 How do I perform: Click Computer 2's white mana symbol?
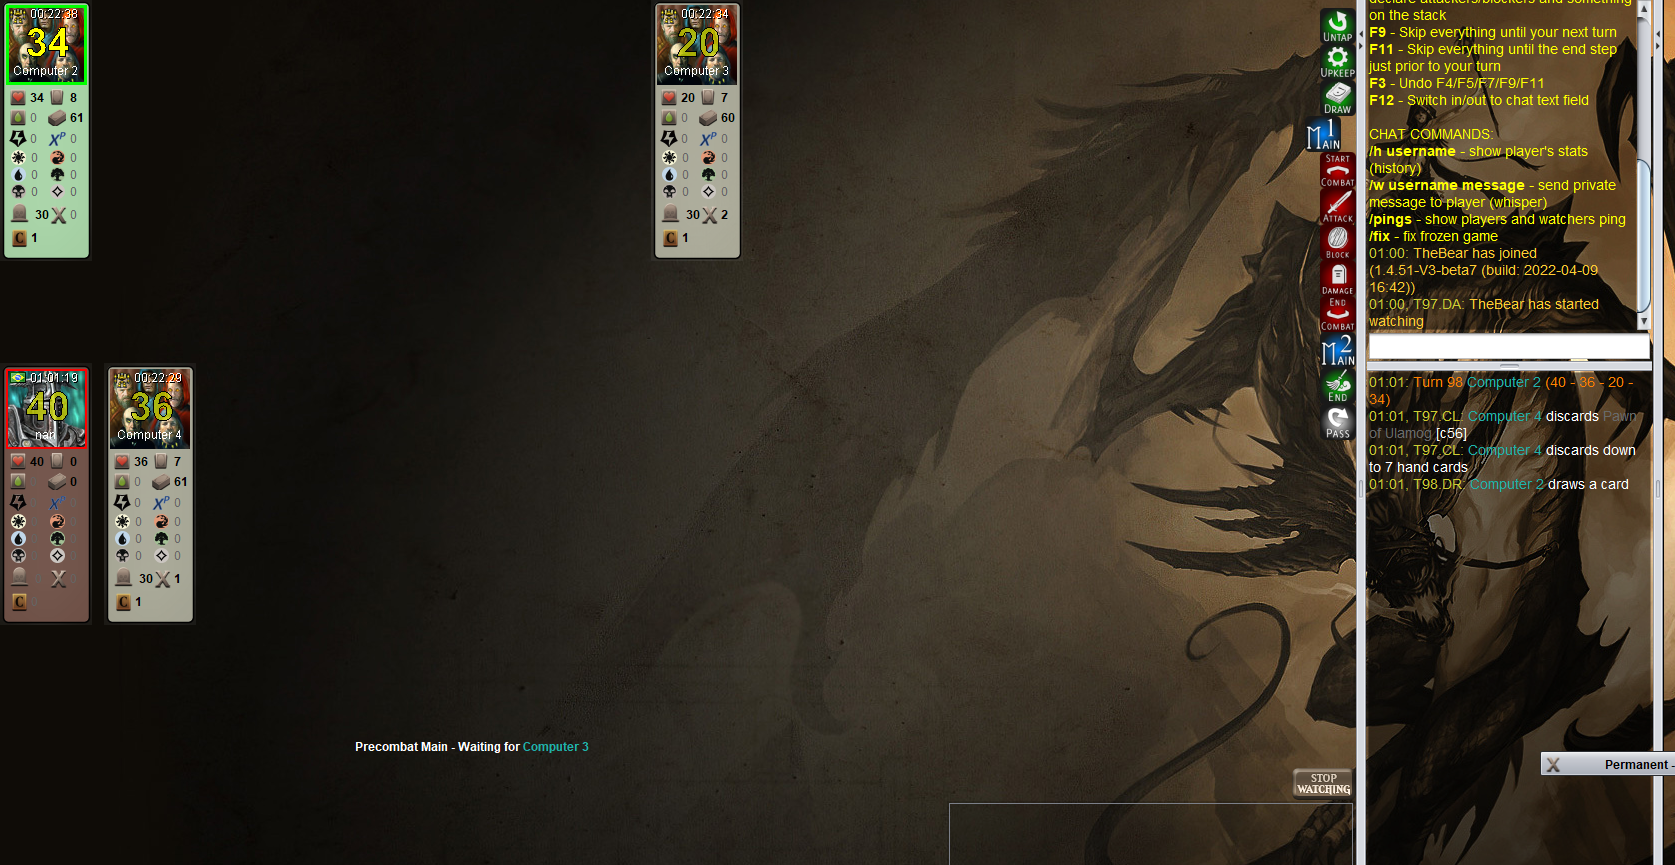tap(18, 157)
